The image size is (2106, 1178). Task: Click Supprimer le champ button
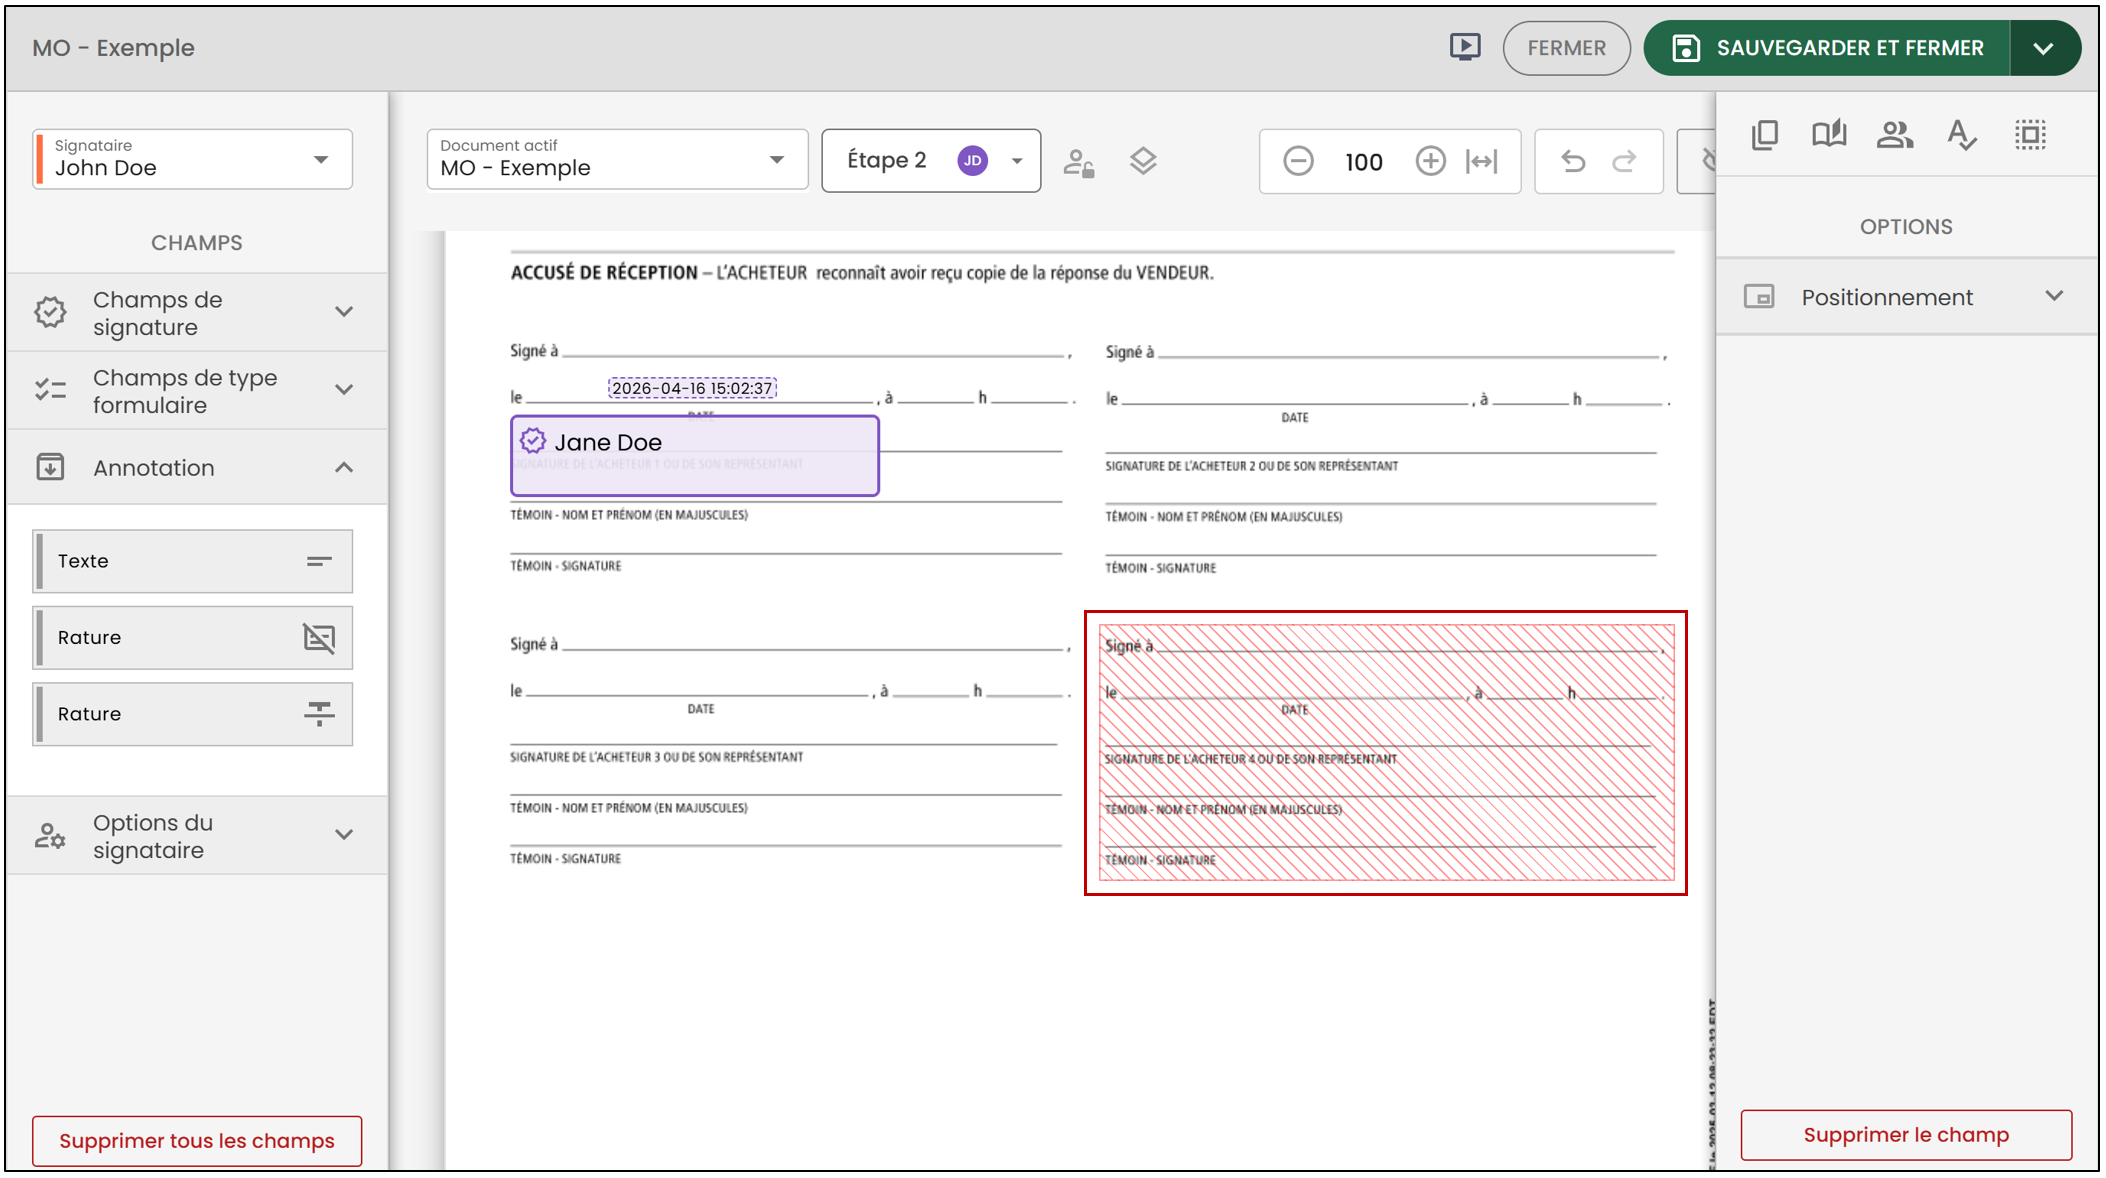1906,1135
